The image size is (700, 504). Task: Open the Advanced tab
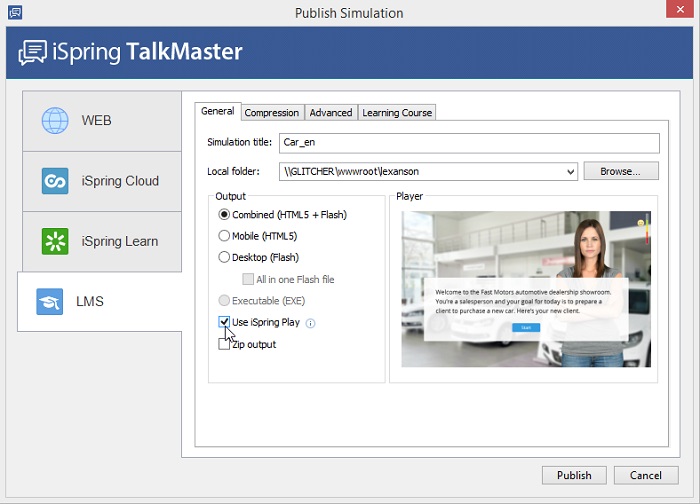point(330,113)
